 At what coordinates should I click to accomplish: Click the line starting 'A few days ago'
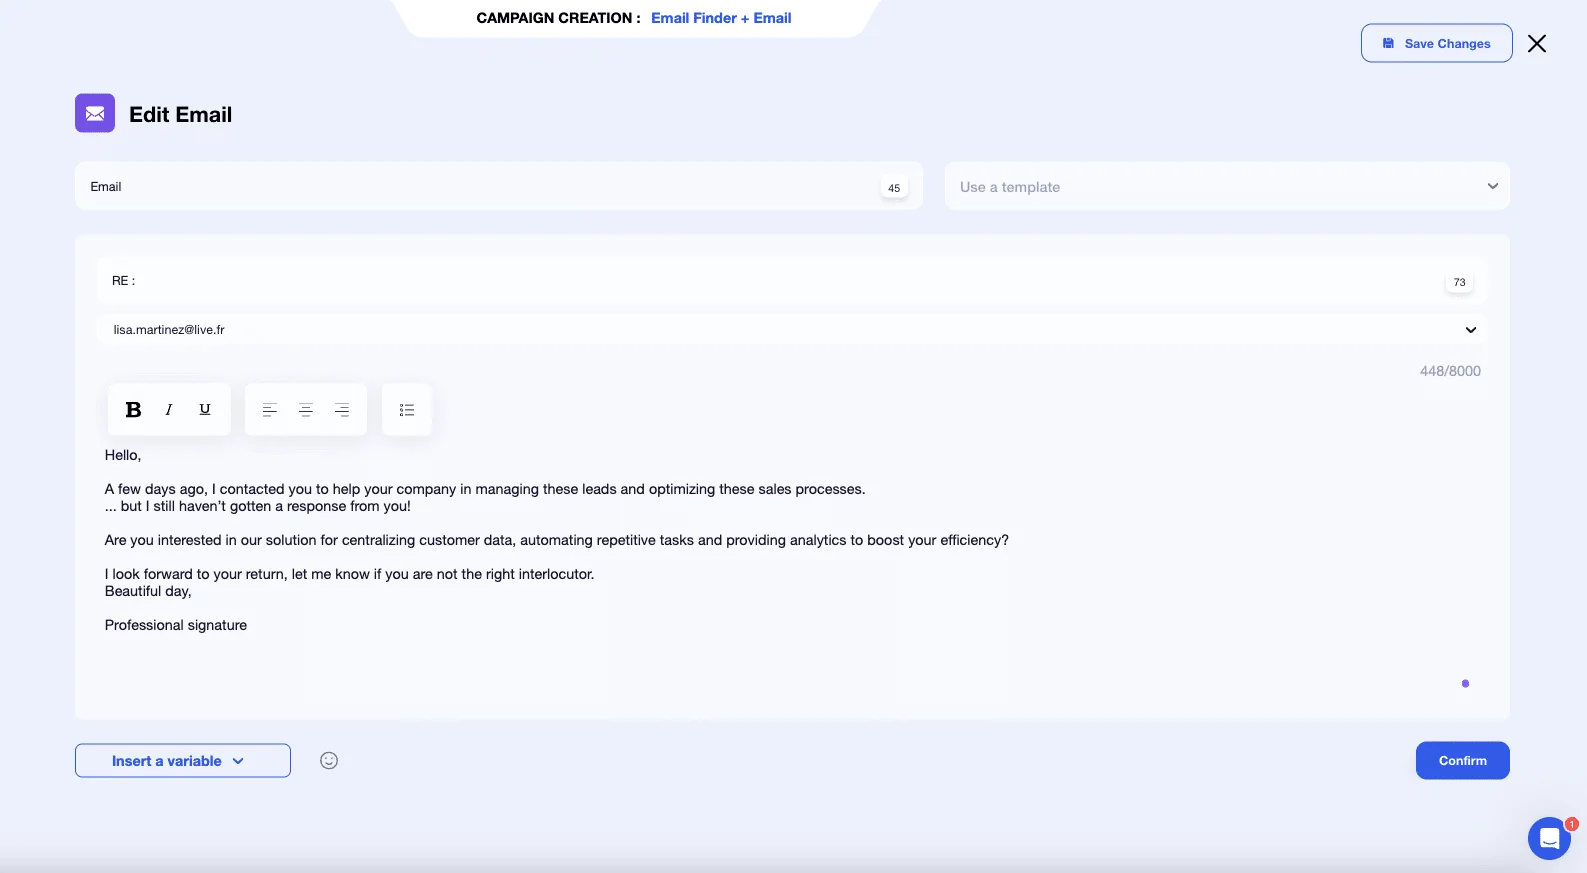pos(485,490)
